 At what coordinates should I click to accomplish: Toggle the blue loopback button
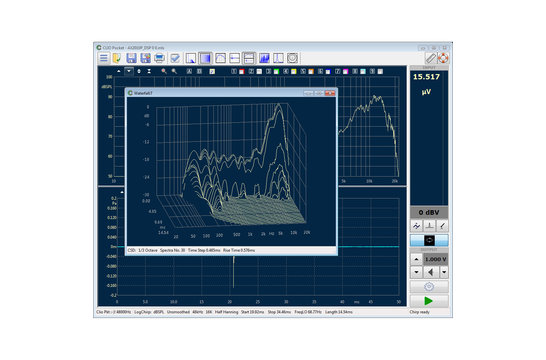coord(429,240)
